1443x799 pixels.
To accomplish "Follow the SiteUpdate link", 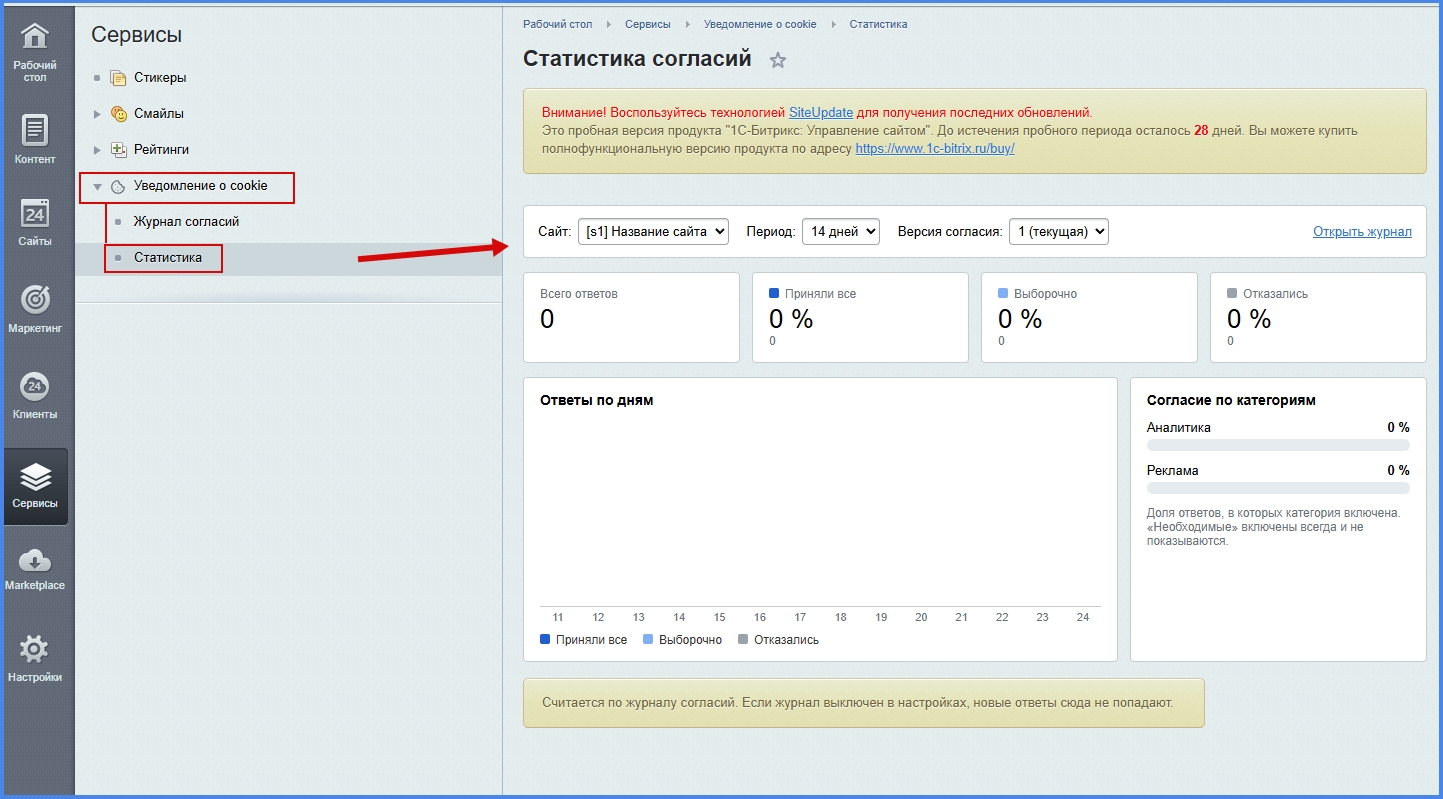I will pyautogui.click(x=821, y=113).
